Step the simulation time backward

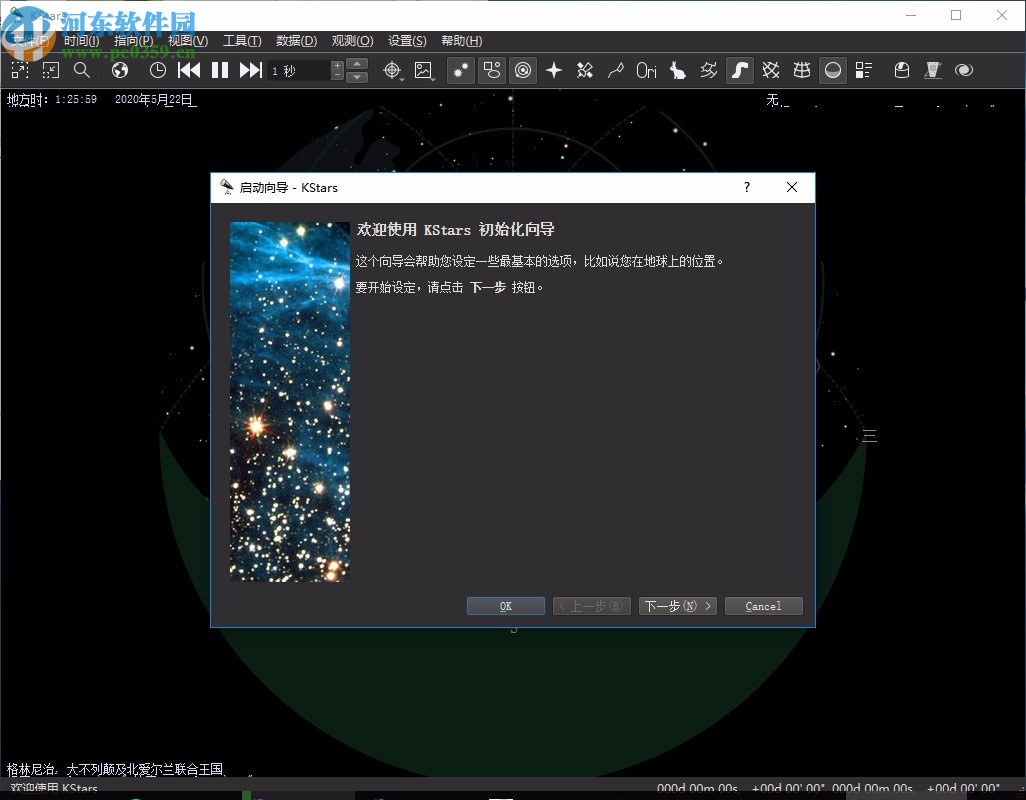[x=189, y=70]
